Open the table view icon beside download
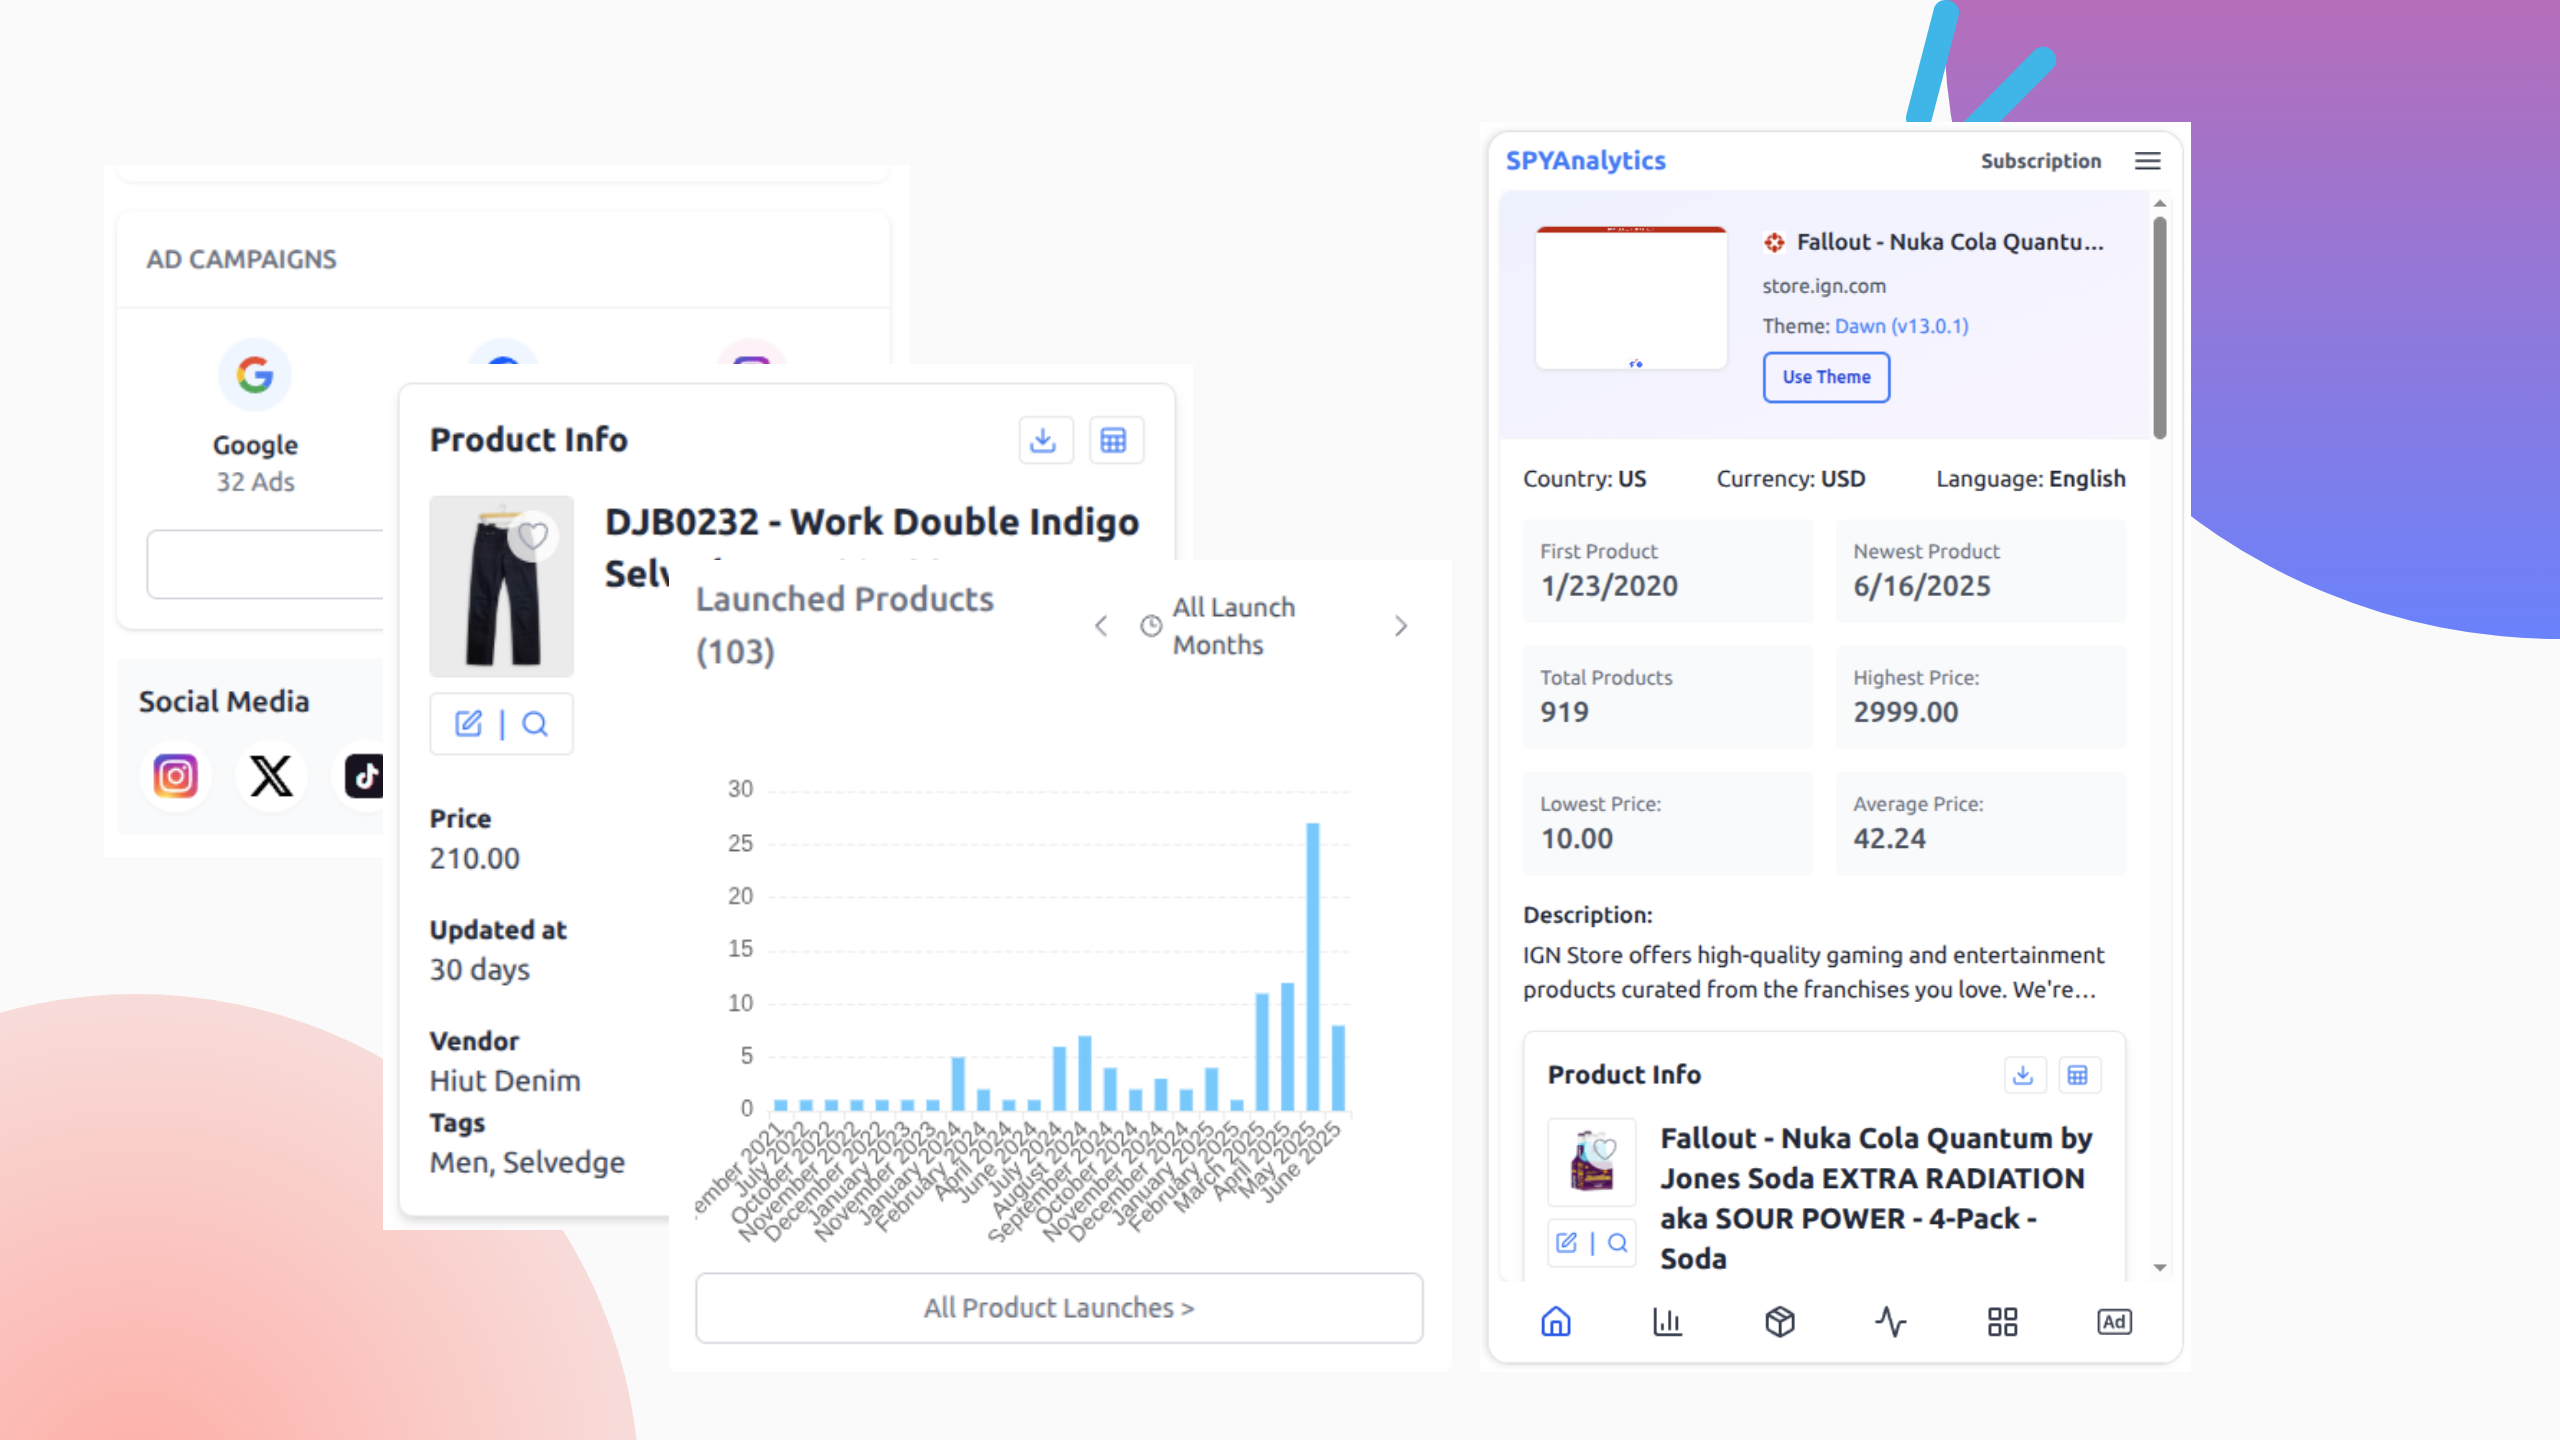Image resolution: width=2560 pixels, height=1440 pixels. click(x=1116, y=439)
